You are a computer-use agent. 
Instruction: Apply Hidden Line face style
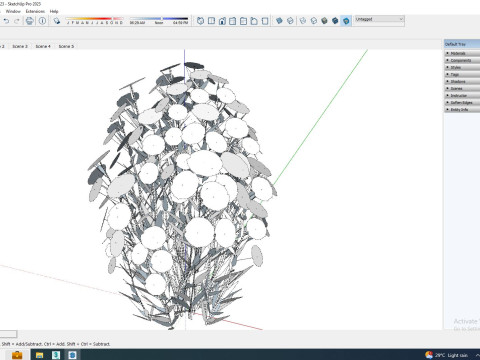click(x=314, y=21)
